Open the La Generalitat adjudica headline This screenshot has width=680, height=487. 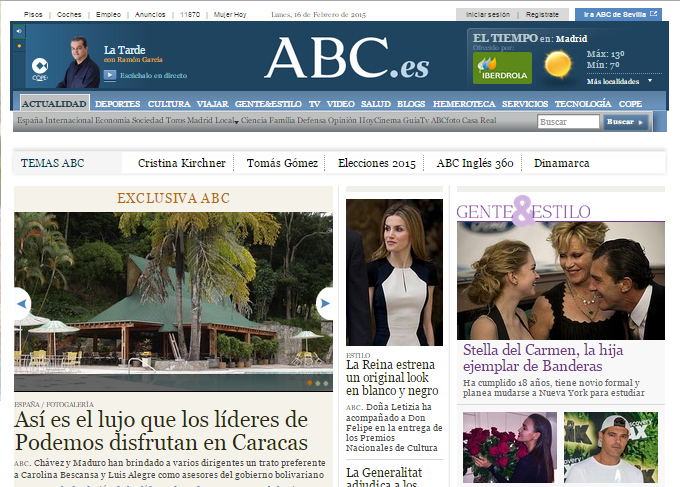click(384, 477)
